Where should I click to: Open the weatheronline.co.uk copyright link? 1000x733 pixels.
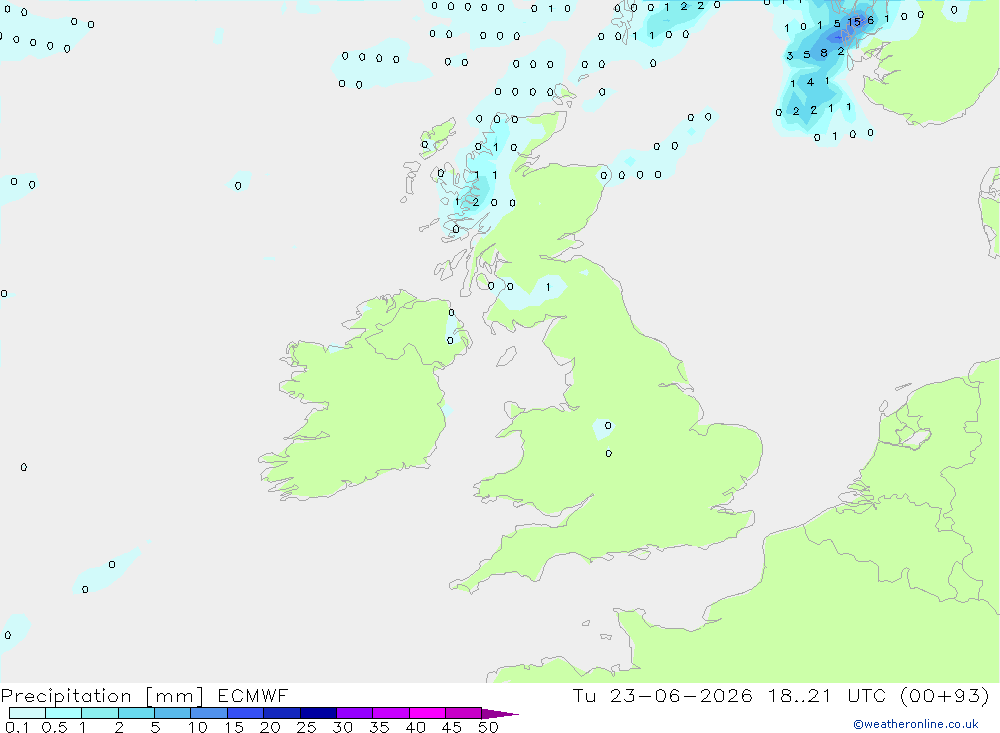coord(915,724)
